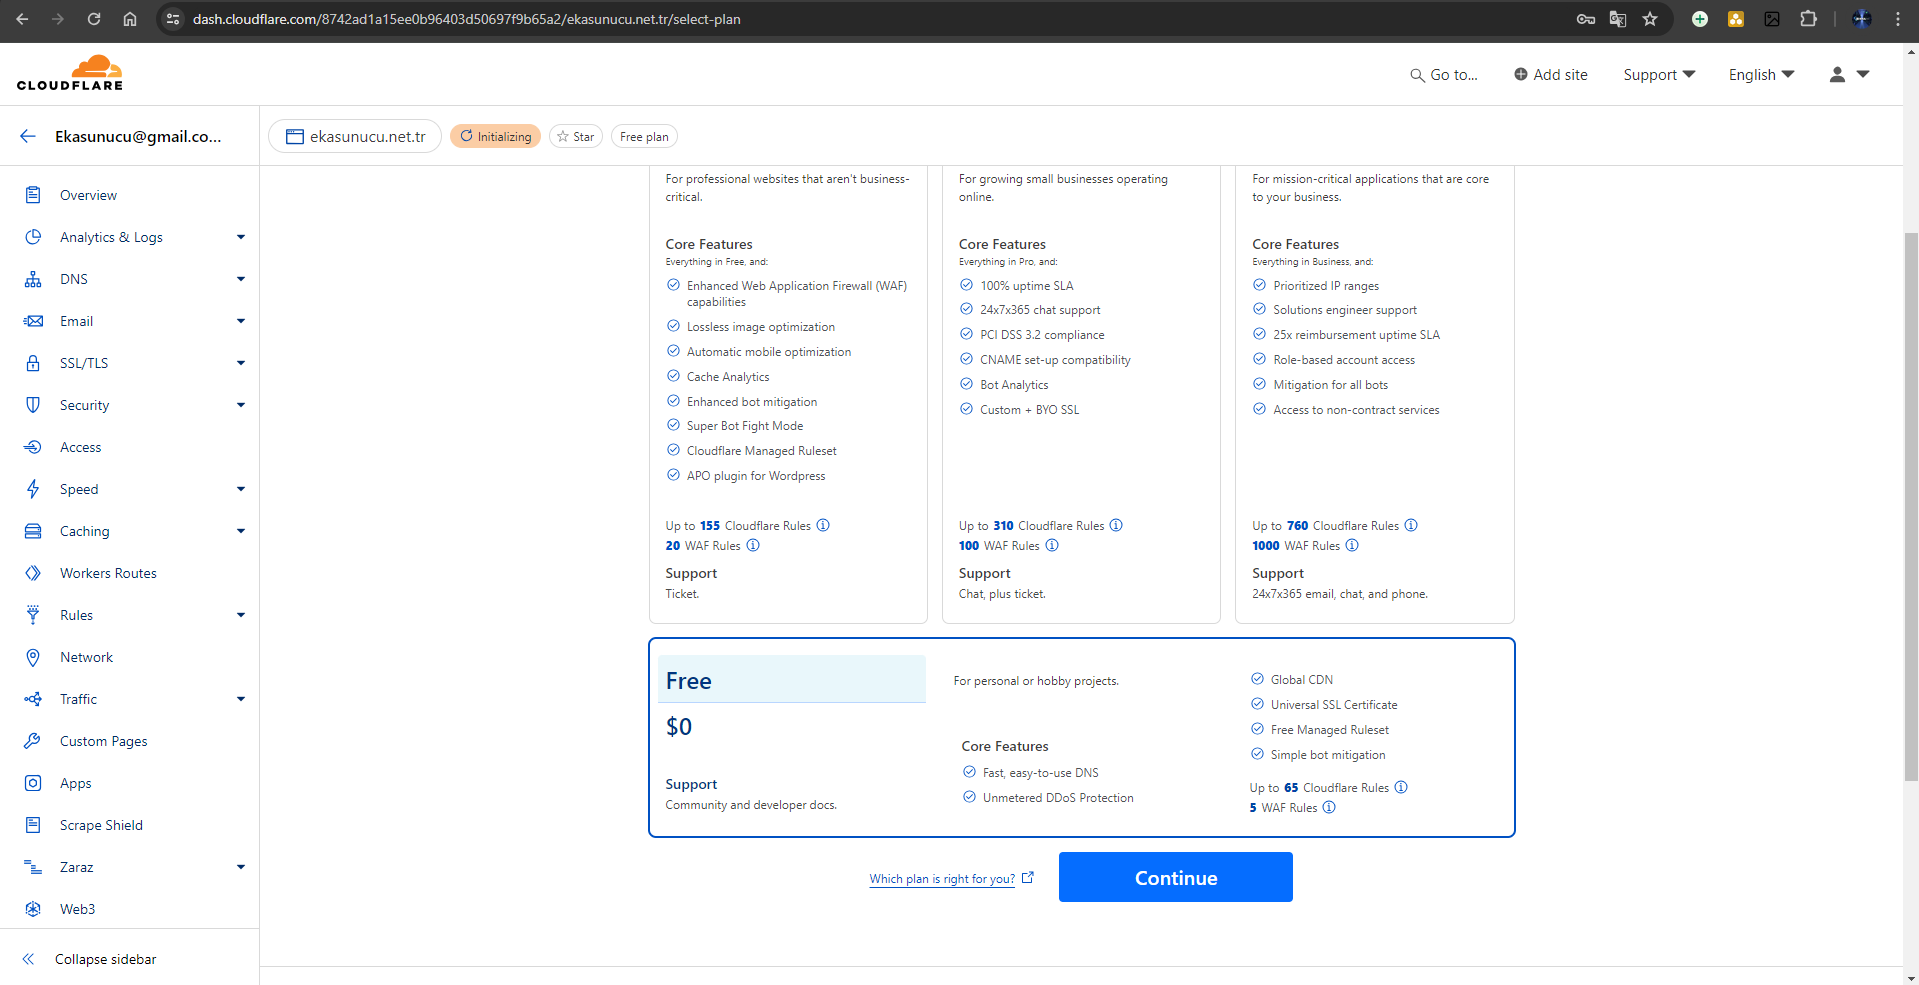Viewport: 1919px width, 985px height.
Task: Click the Analytics & Logs pie chart icon
Action: pos(33,237)
